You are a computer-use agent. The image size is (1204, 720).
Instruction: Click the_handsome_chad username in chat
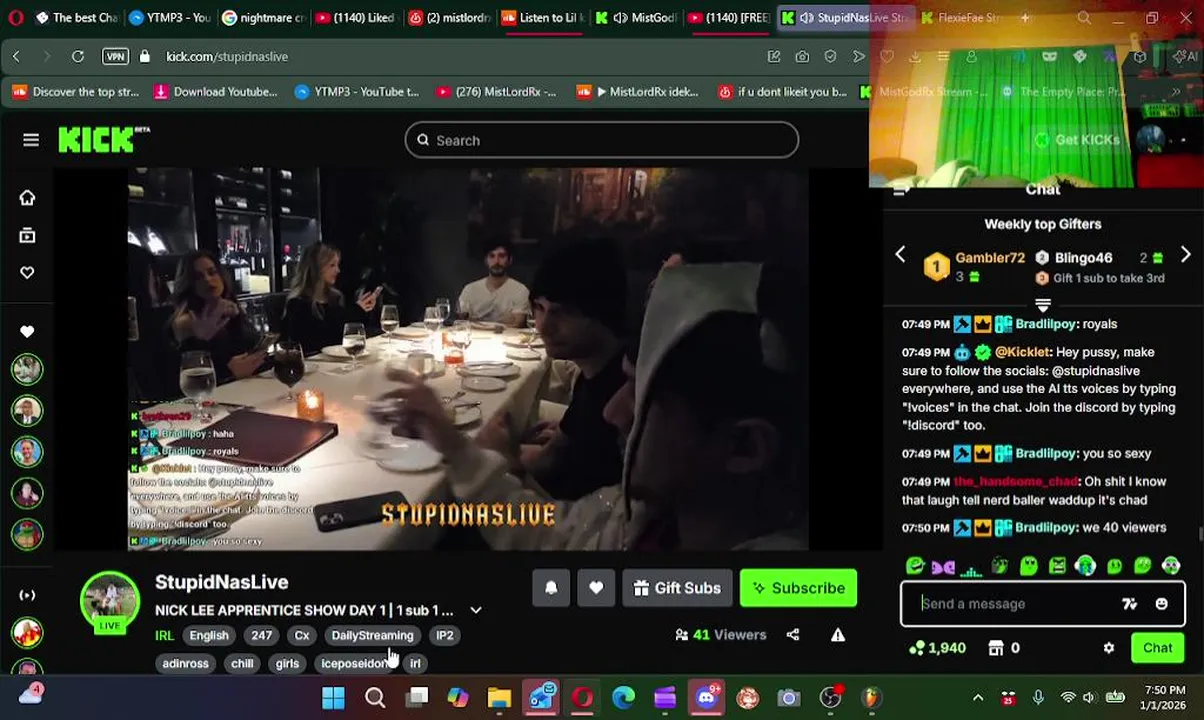click(x=1017, y=482)
